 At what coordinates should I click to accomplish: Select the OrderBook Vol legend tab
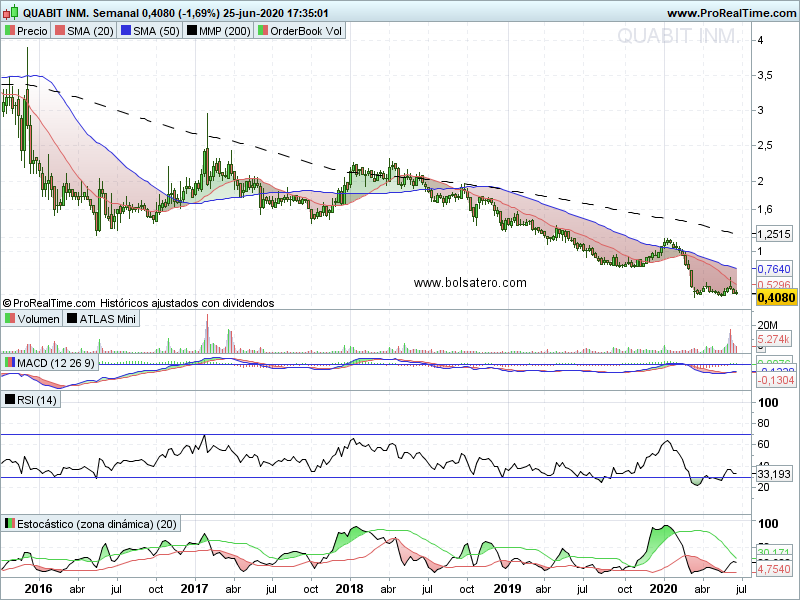pyautogui.click(x=300, y=31)
